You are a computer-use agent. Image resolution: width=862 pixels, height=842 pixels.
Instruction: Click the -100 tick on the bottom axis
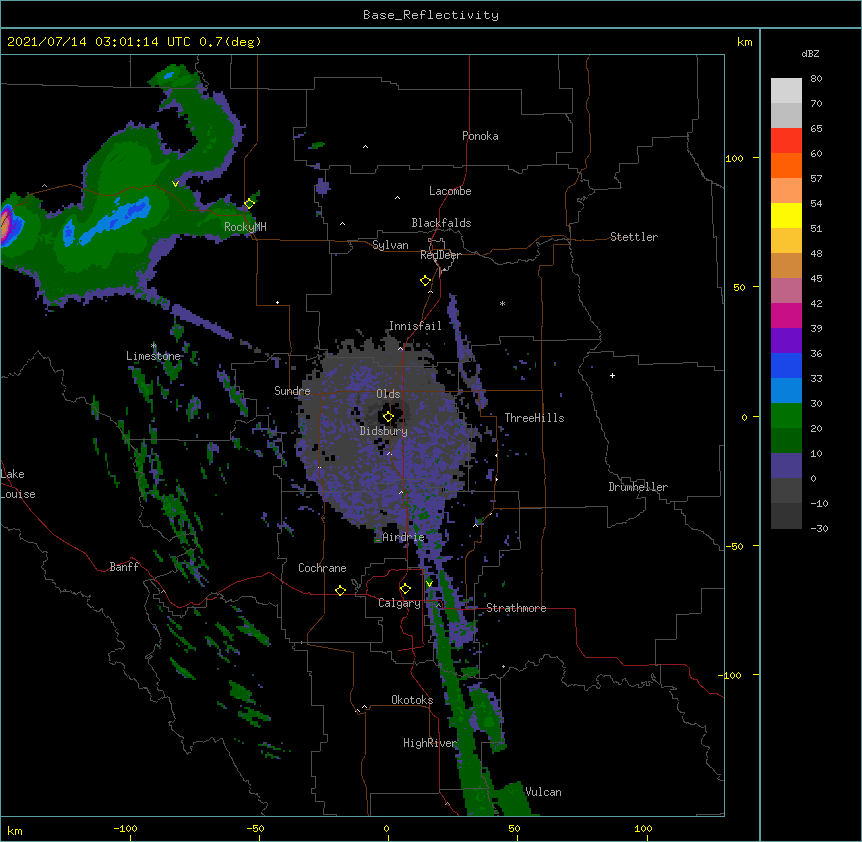(x=125, y=828)
